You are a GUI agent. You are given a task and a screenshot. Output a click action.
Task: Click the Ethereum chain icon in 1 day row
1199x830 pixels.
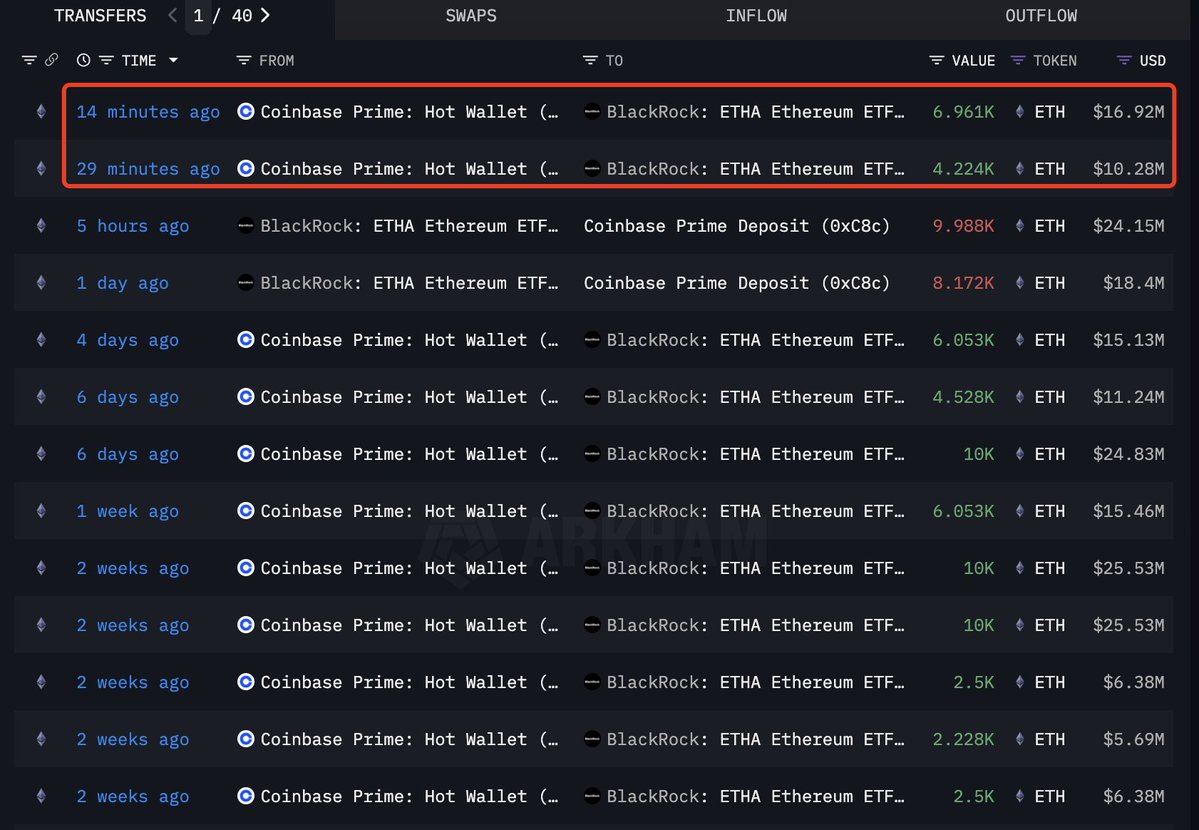coord(41,283)
